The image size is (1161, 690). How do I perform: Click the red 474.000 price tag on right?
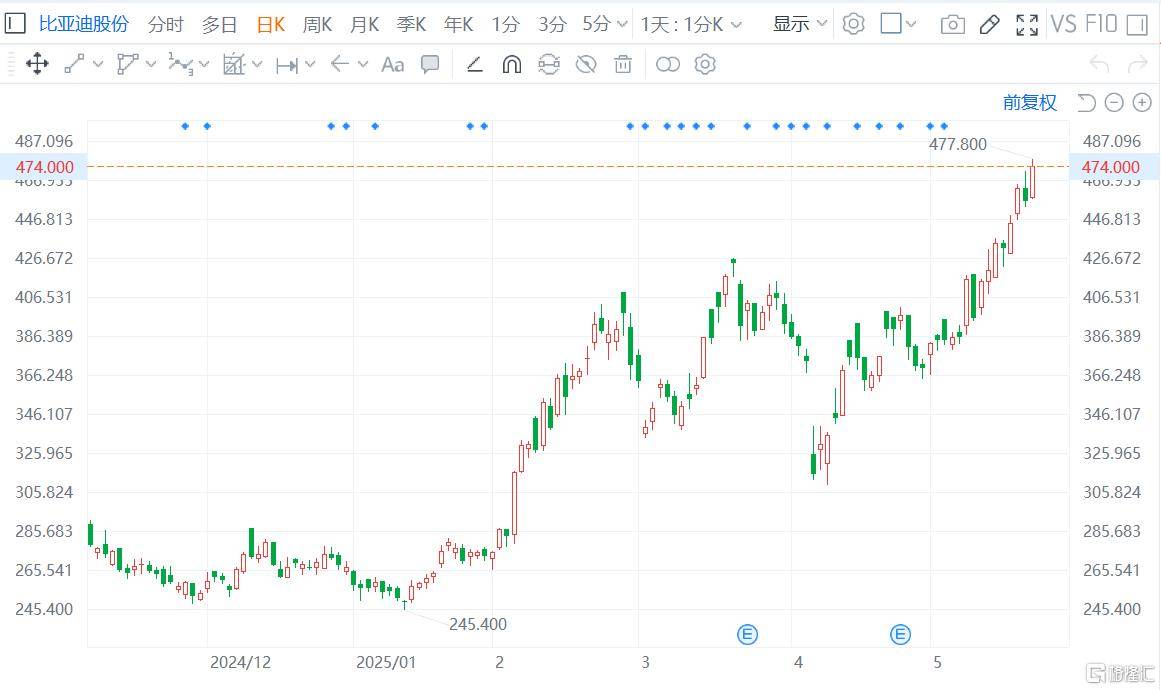(1111, 167)
